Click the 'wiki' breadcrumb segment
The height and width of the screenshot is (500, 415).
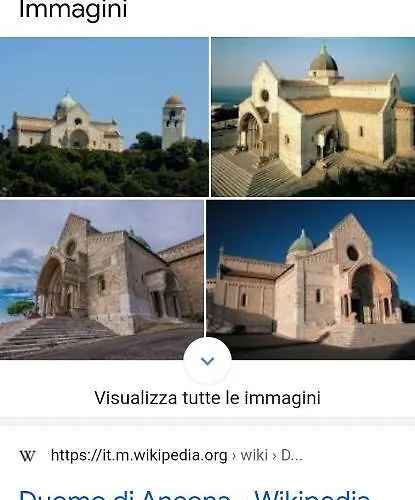[254, 455]
